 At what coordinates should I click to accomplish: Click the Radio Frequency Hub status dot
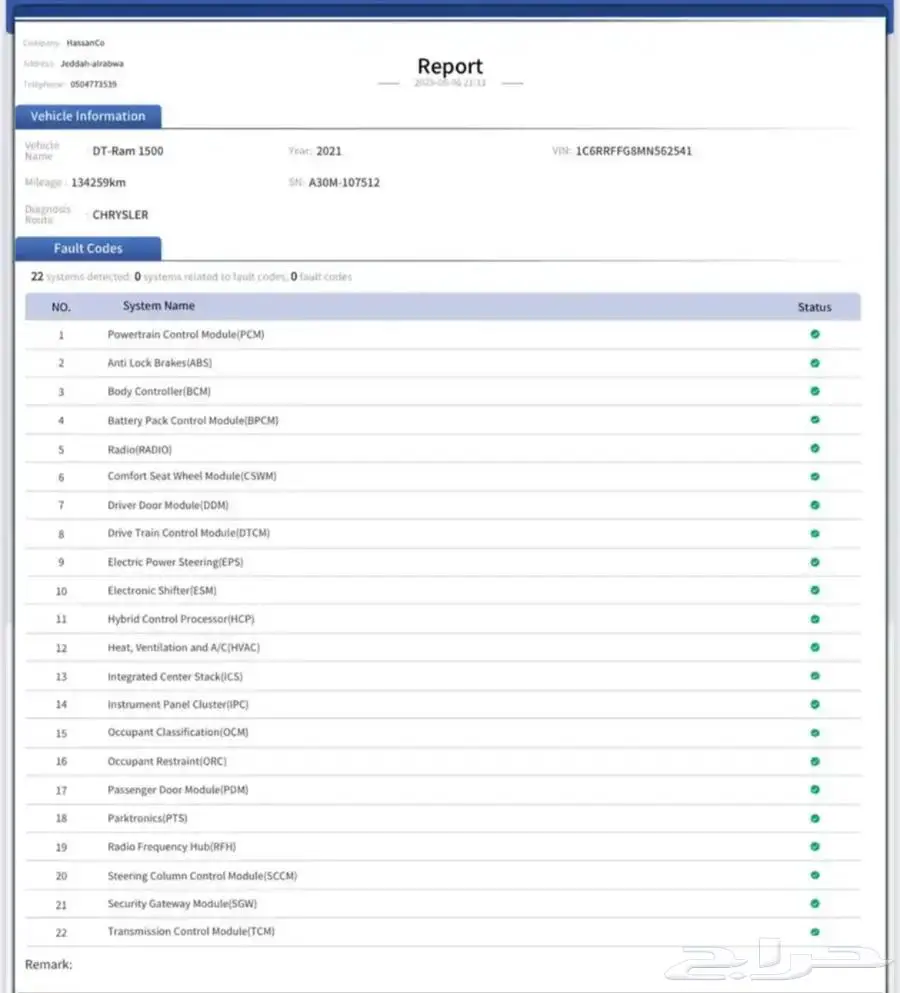(814, 847)
